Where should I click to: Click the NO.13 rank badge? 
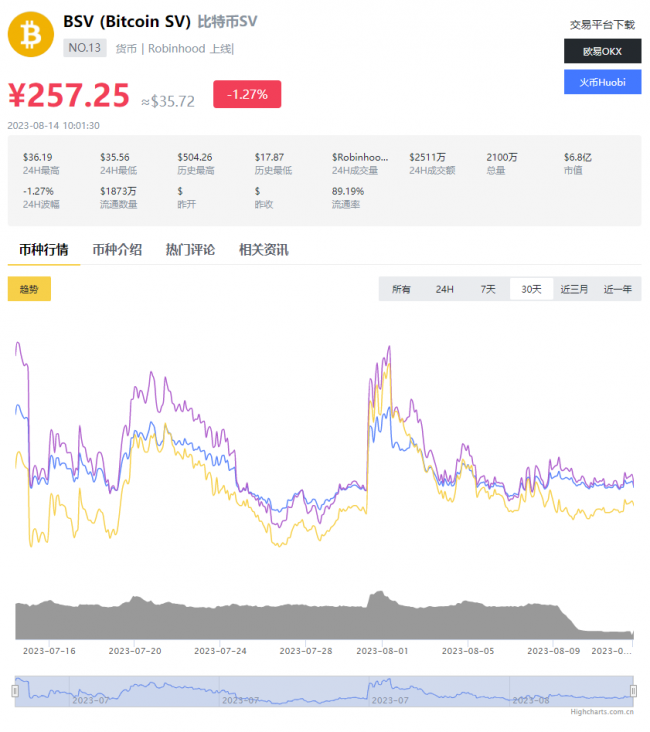85,48
